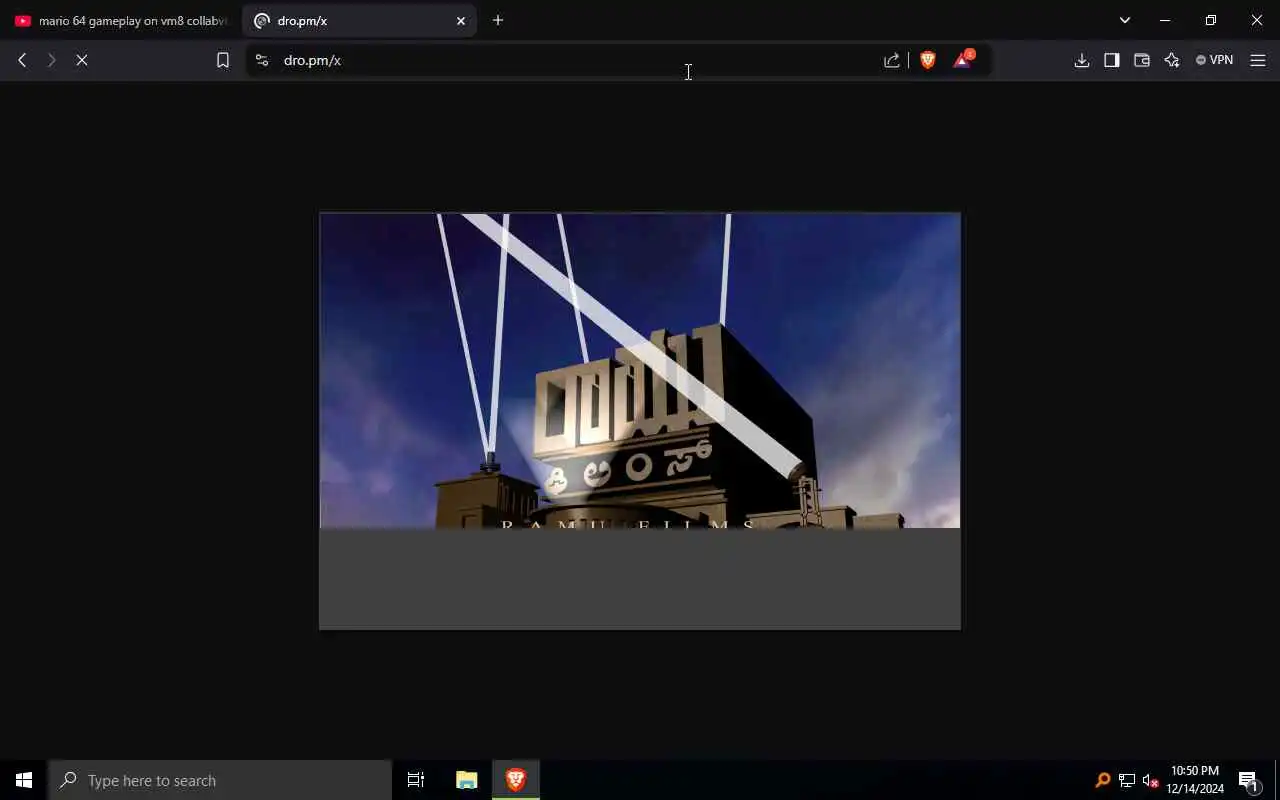
Task: Open site settings icon in address bar
Action: pyautogui.click(x=262, y=60)
